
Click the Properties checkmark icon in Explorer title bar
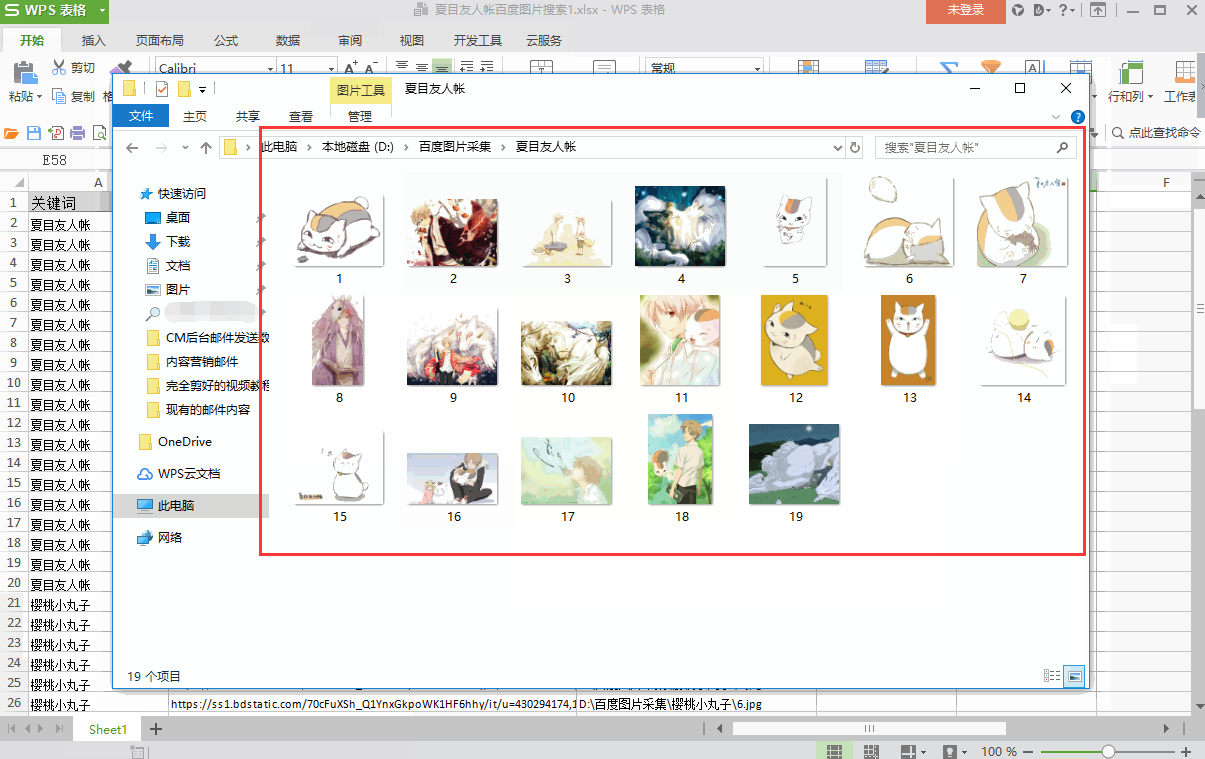point(162,89)
